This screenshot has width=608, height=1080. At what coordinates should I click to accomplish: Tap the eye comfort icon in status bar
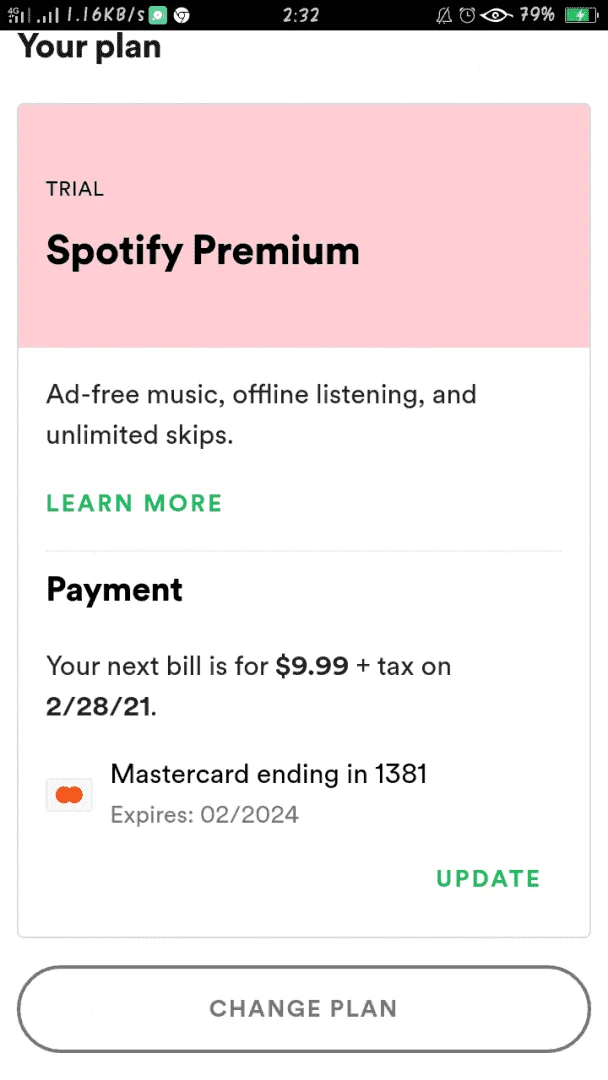click(497, 14)
